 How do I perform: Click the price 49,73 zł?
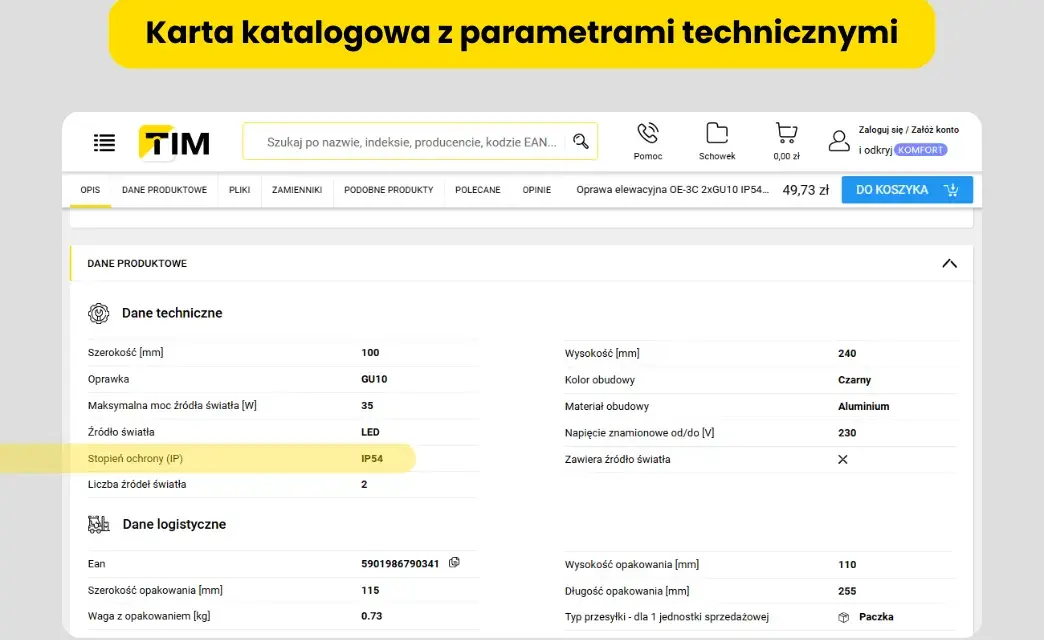[806, 190]
